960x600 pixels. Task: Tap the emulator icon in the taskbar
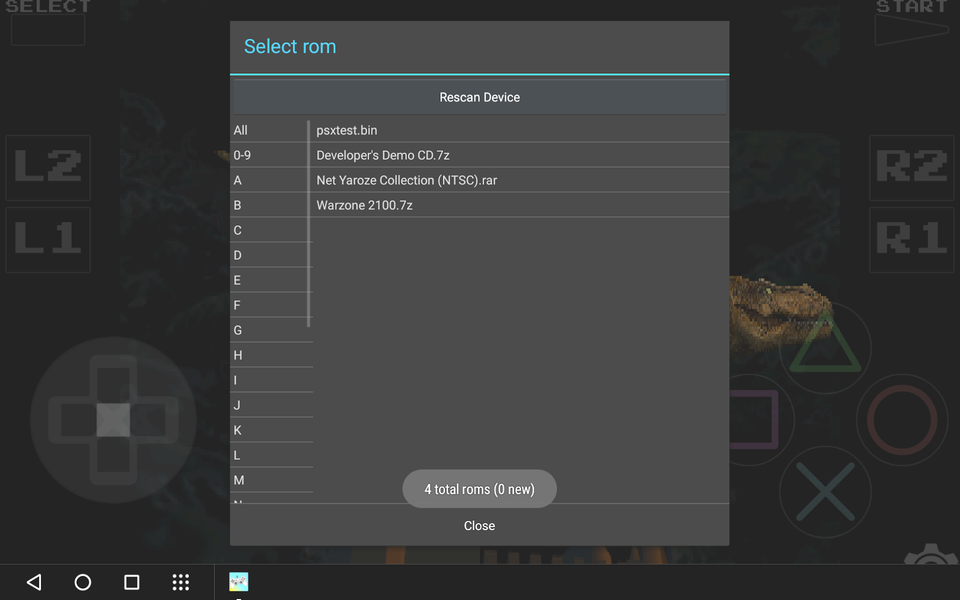click(237, 580)
